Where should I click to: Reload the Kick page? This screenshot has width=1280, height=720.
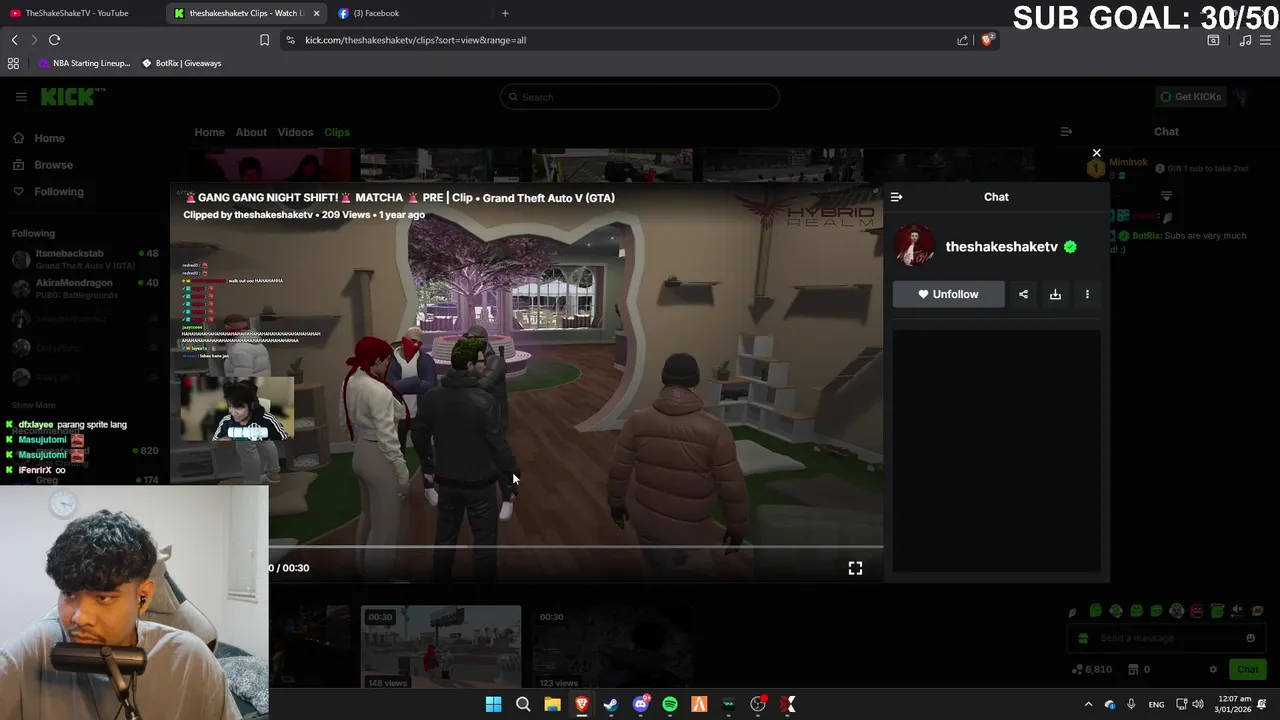coord(54,40)
